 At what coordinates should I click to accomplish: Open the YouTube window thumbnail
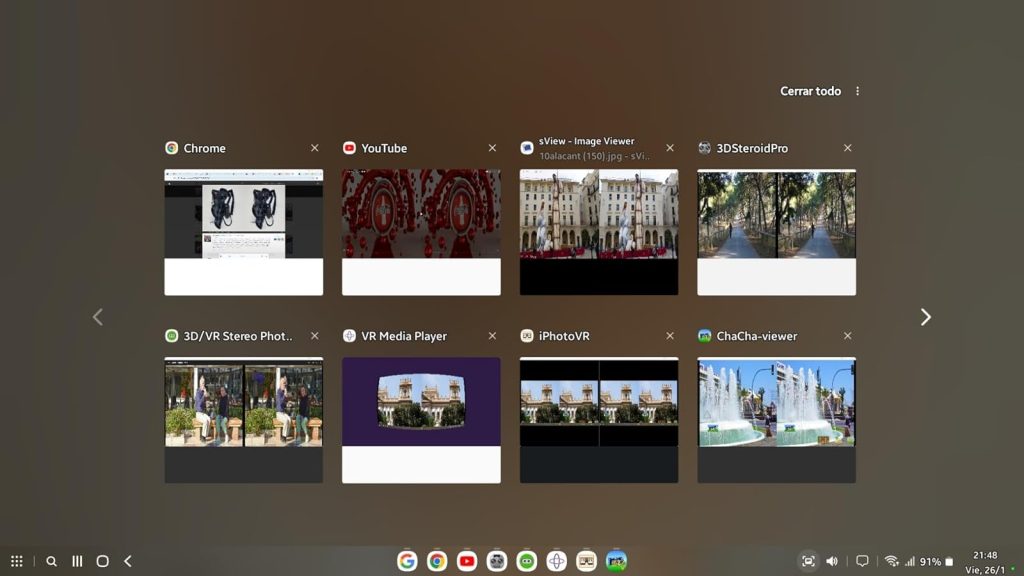coord(421,232)
